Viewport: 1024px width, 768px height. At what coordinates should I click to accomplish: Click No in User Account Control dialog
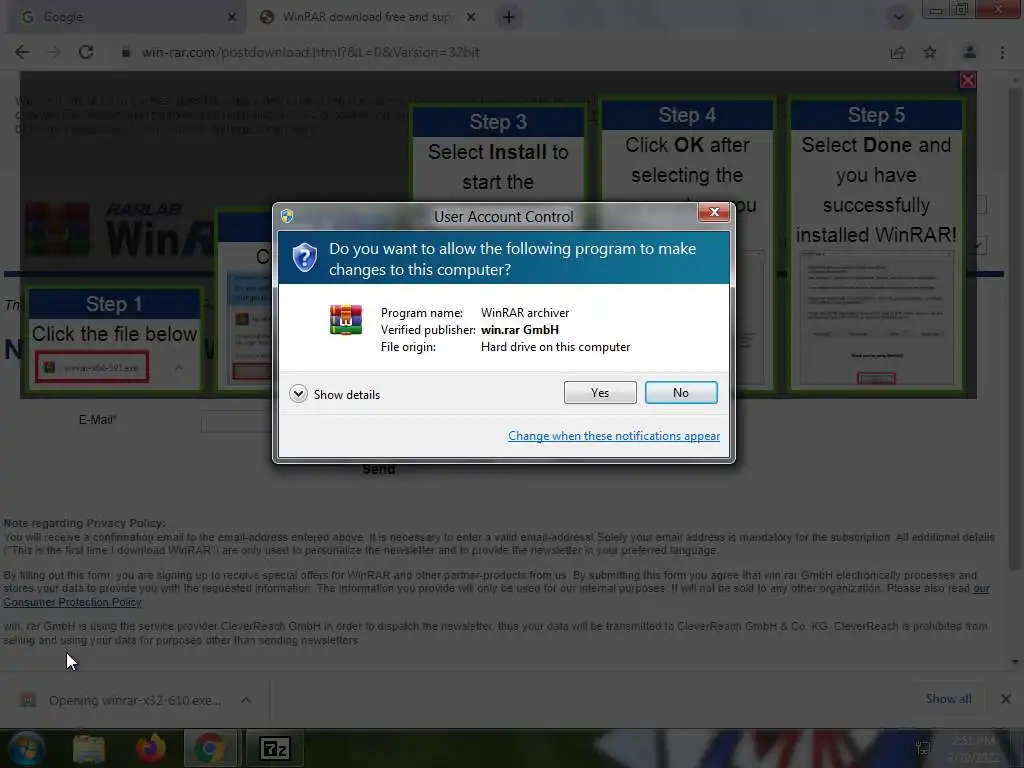tap(680, 392)
